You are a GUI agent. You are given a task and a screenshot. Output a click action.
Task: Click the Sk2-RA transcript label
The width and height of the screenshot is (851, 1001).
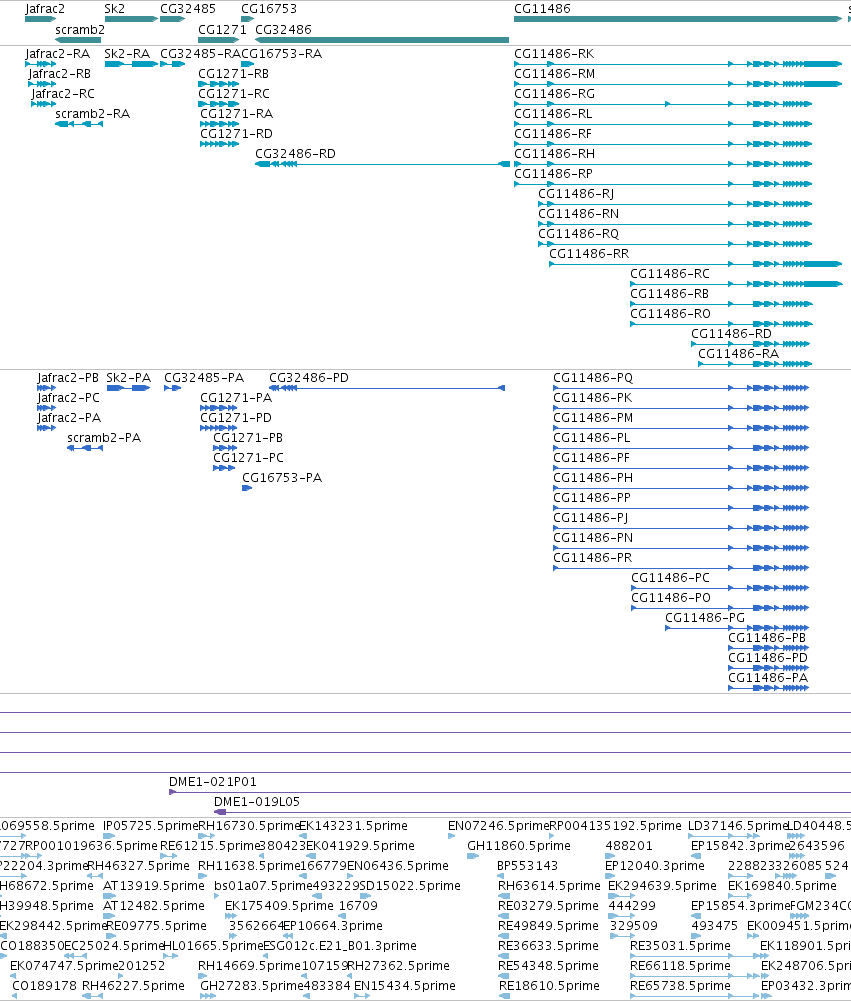[x=127, y=54]
